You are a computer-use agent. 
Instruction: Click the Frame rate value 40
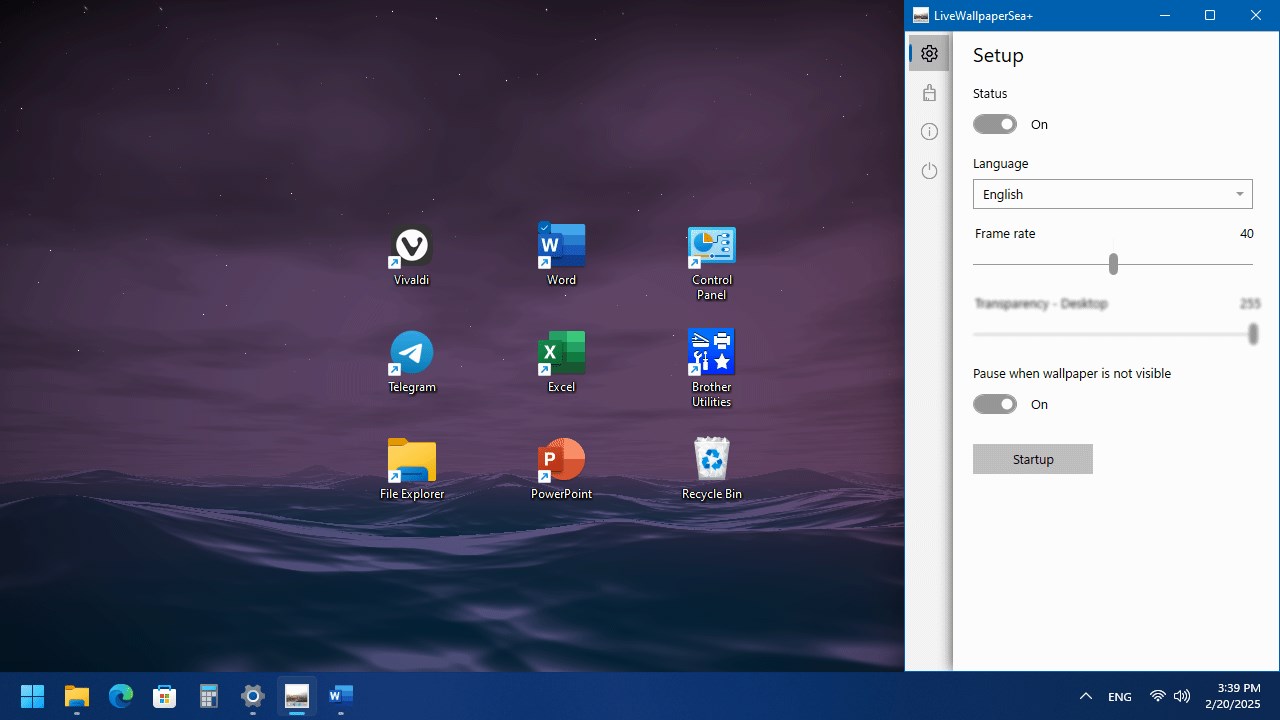(x=1246, y=234)
